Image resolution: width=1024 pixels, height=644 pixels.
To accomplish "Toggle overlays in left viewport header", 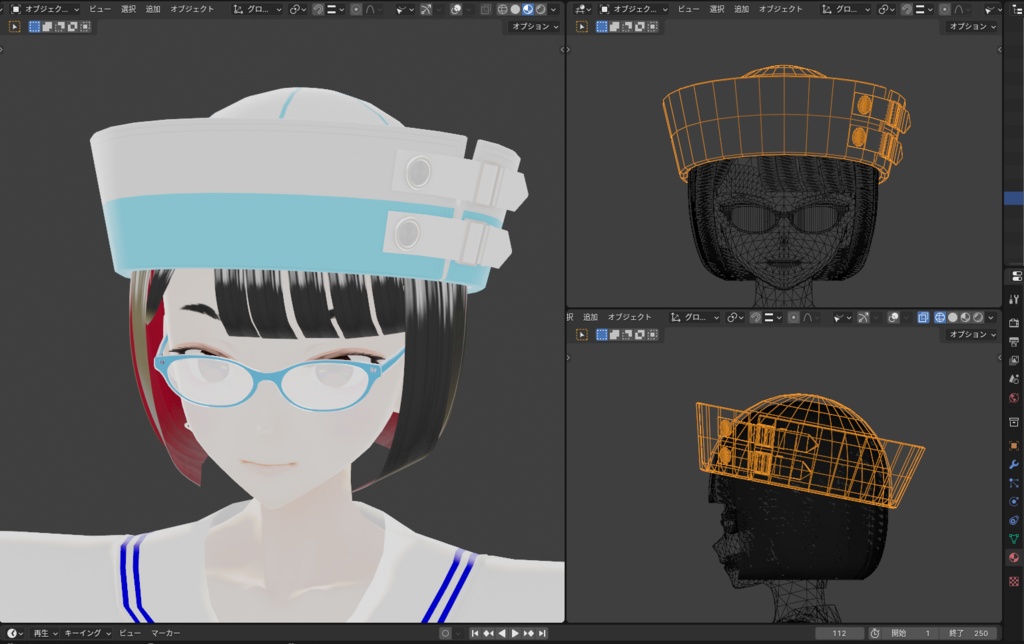I will tap(456, 9).
